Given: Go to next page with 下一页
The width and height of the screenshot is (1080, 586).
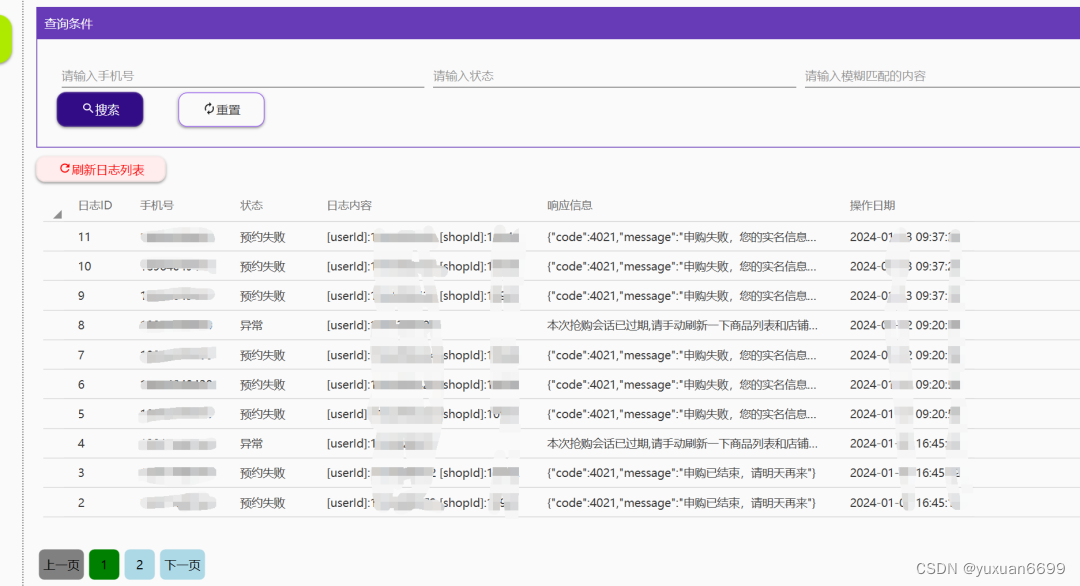Looking at the screenshot, I should pyautogui.click(x=182, y=565).
